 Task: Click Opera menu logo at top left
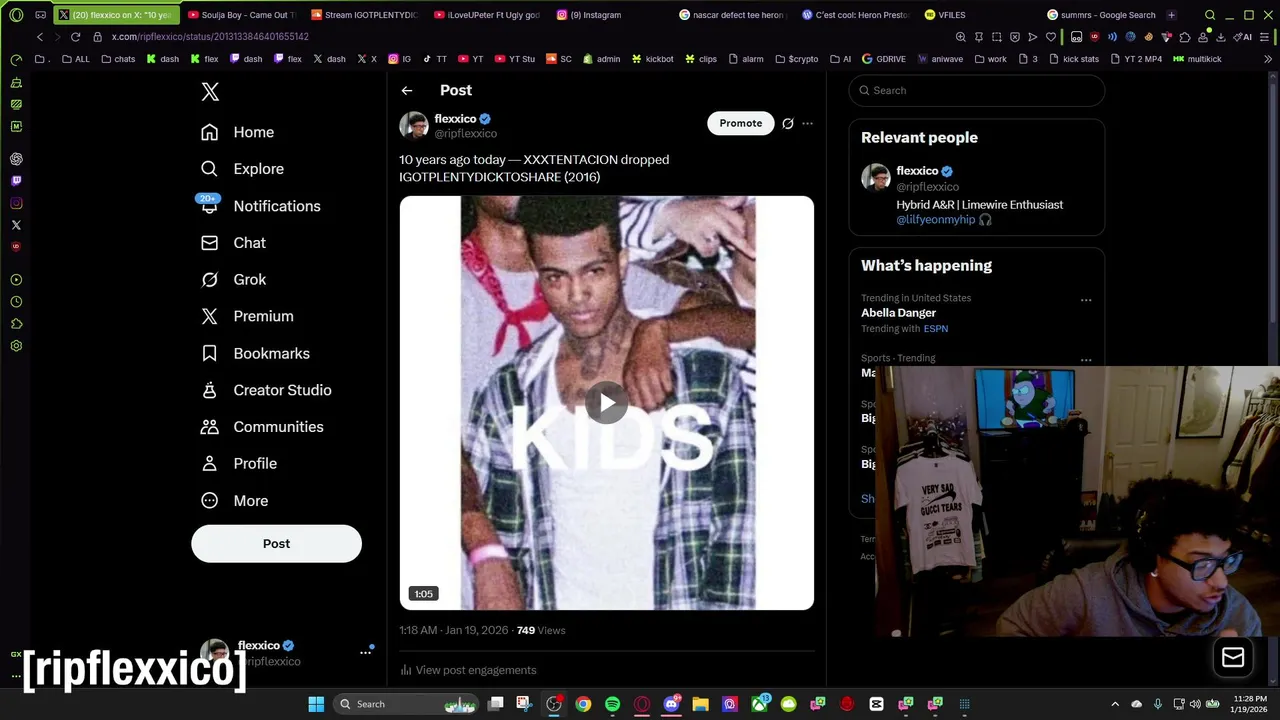pos(16,15)
